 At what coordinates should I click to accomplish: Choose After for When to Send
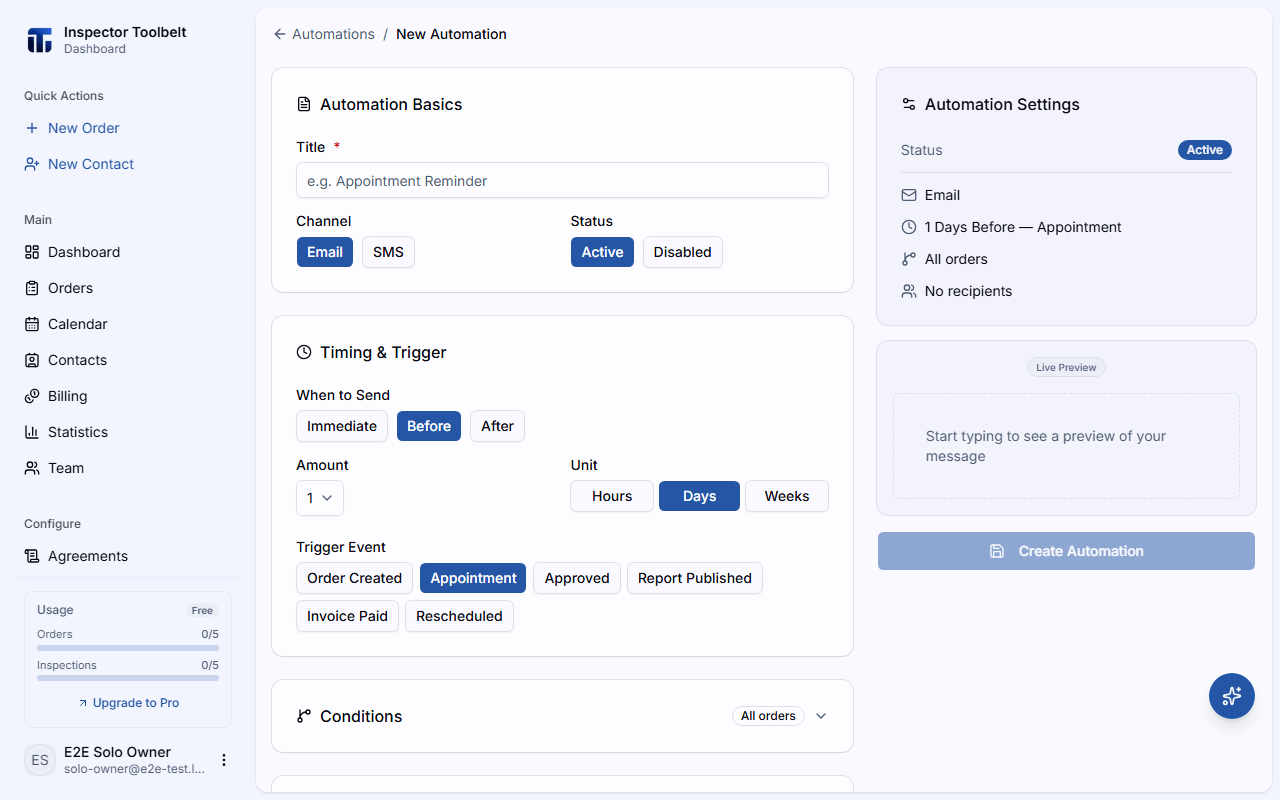tap(497, 426)
